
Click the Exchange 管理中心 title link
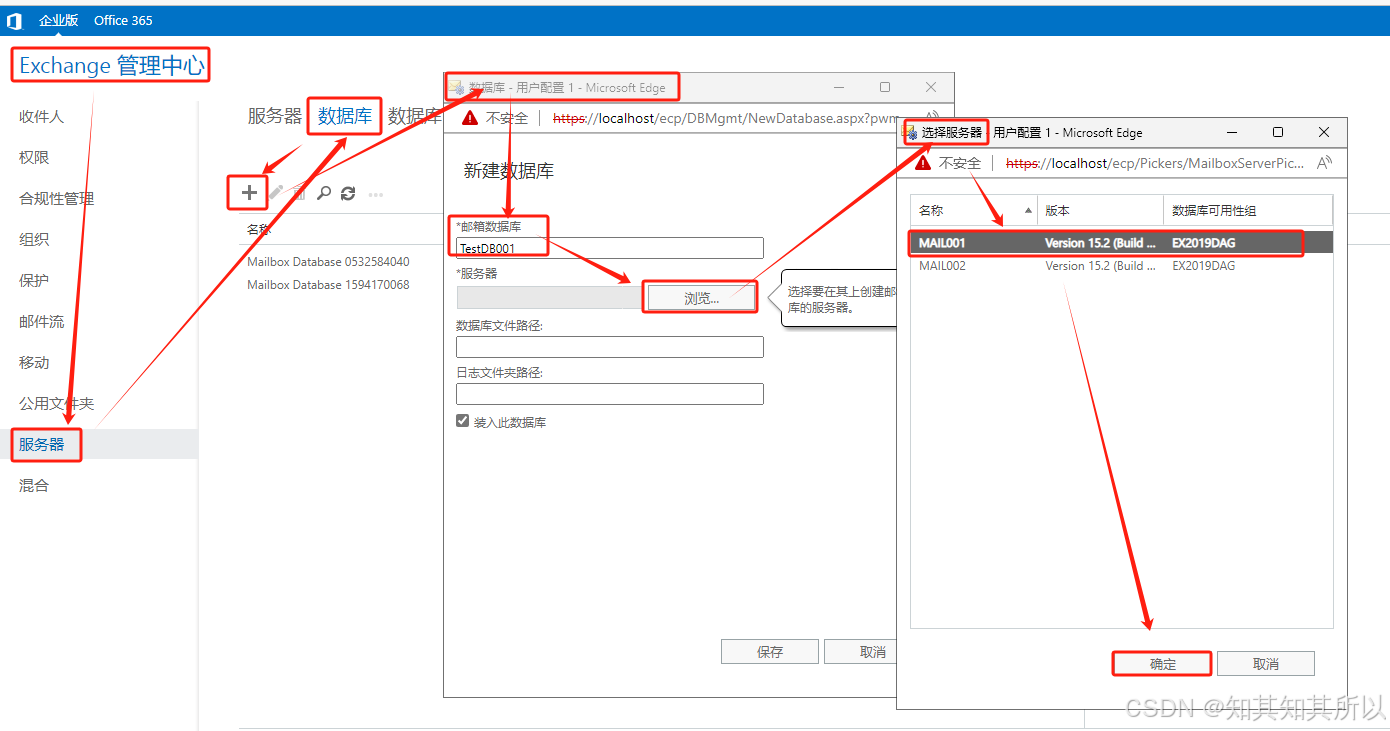point(111,66)
